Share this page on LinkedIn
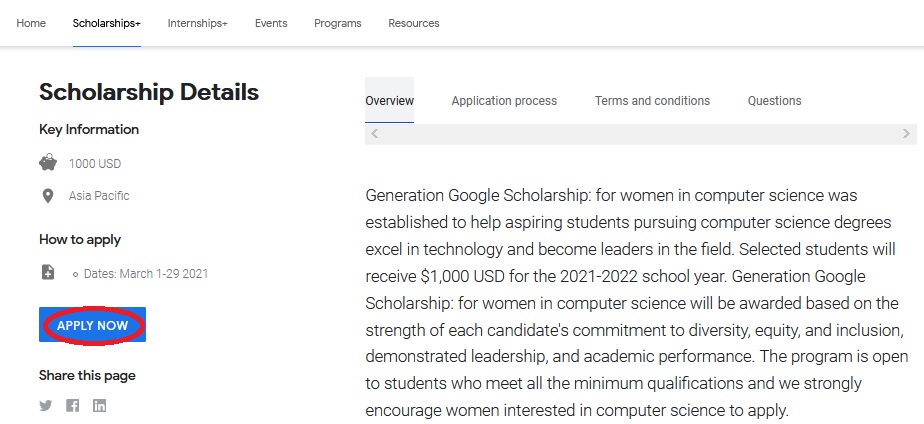This screenshot has height=424, width=924. coord(99,405)
